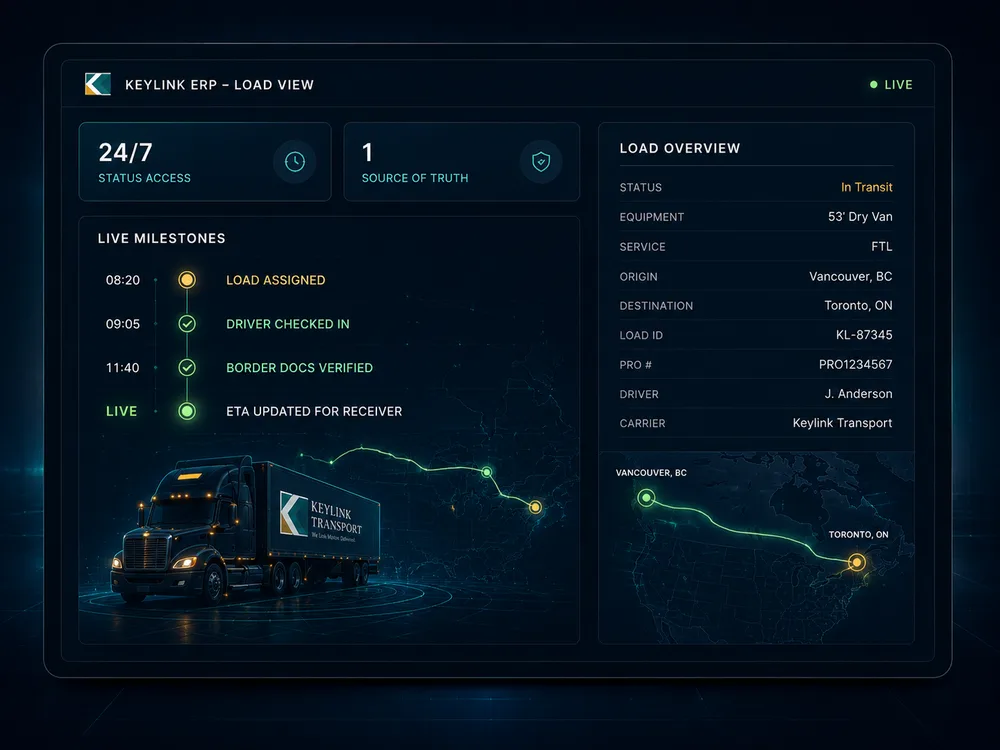Screen dimensions: 1000x750
Task: Click the green LIVE status dot in header
Action: tap(874, 85)
